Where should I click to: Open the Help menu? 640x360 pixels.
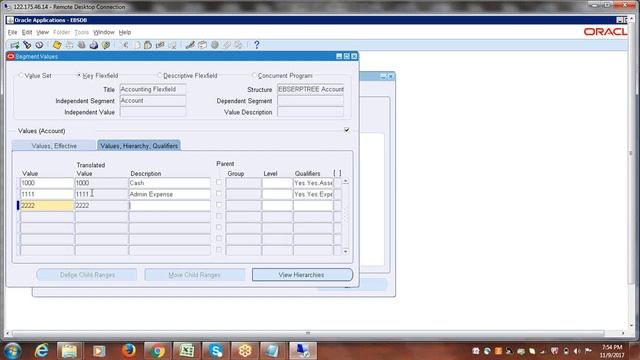125,32
